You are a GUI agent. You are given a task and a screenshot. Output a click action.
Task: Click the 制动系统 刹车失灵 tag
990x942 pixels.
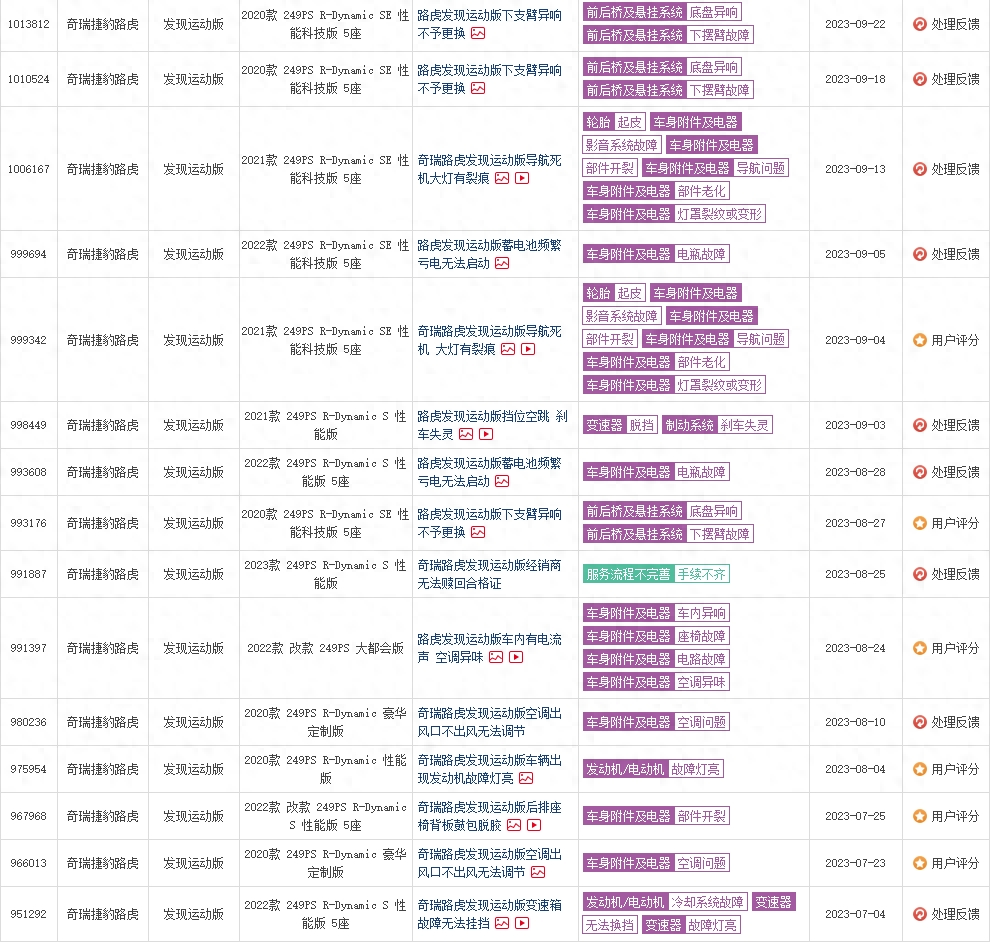(717, 425)
